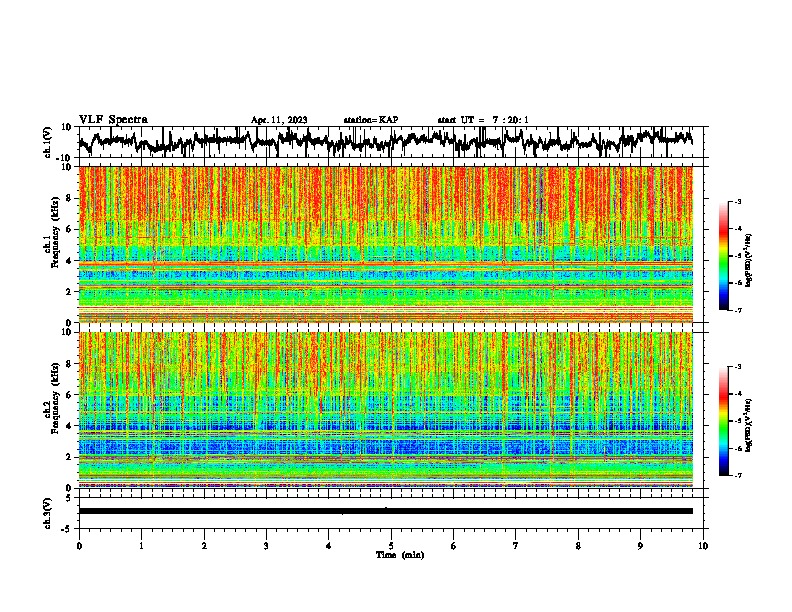The width and height of the screenshot is (792, 612).
Task: Click the "Time (min)" axis label
Action: point(400,555)
